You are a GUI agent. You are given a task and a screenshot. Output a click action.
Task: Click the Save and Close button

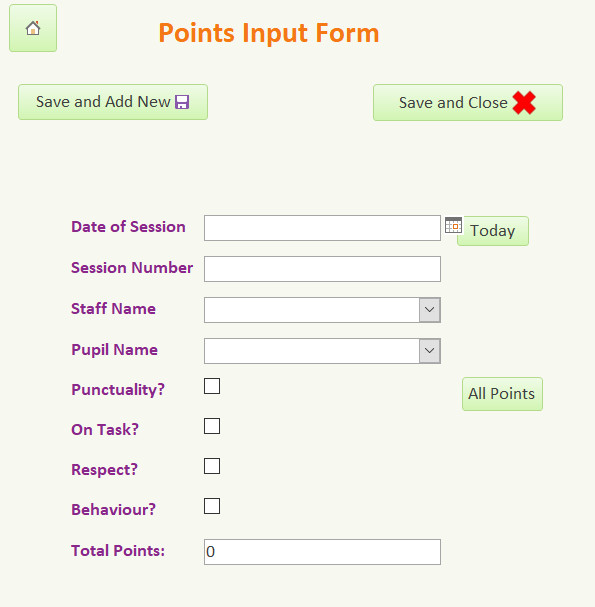pos(468,103)
